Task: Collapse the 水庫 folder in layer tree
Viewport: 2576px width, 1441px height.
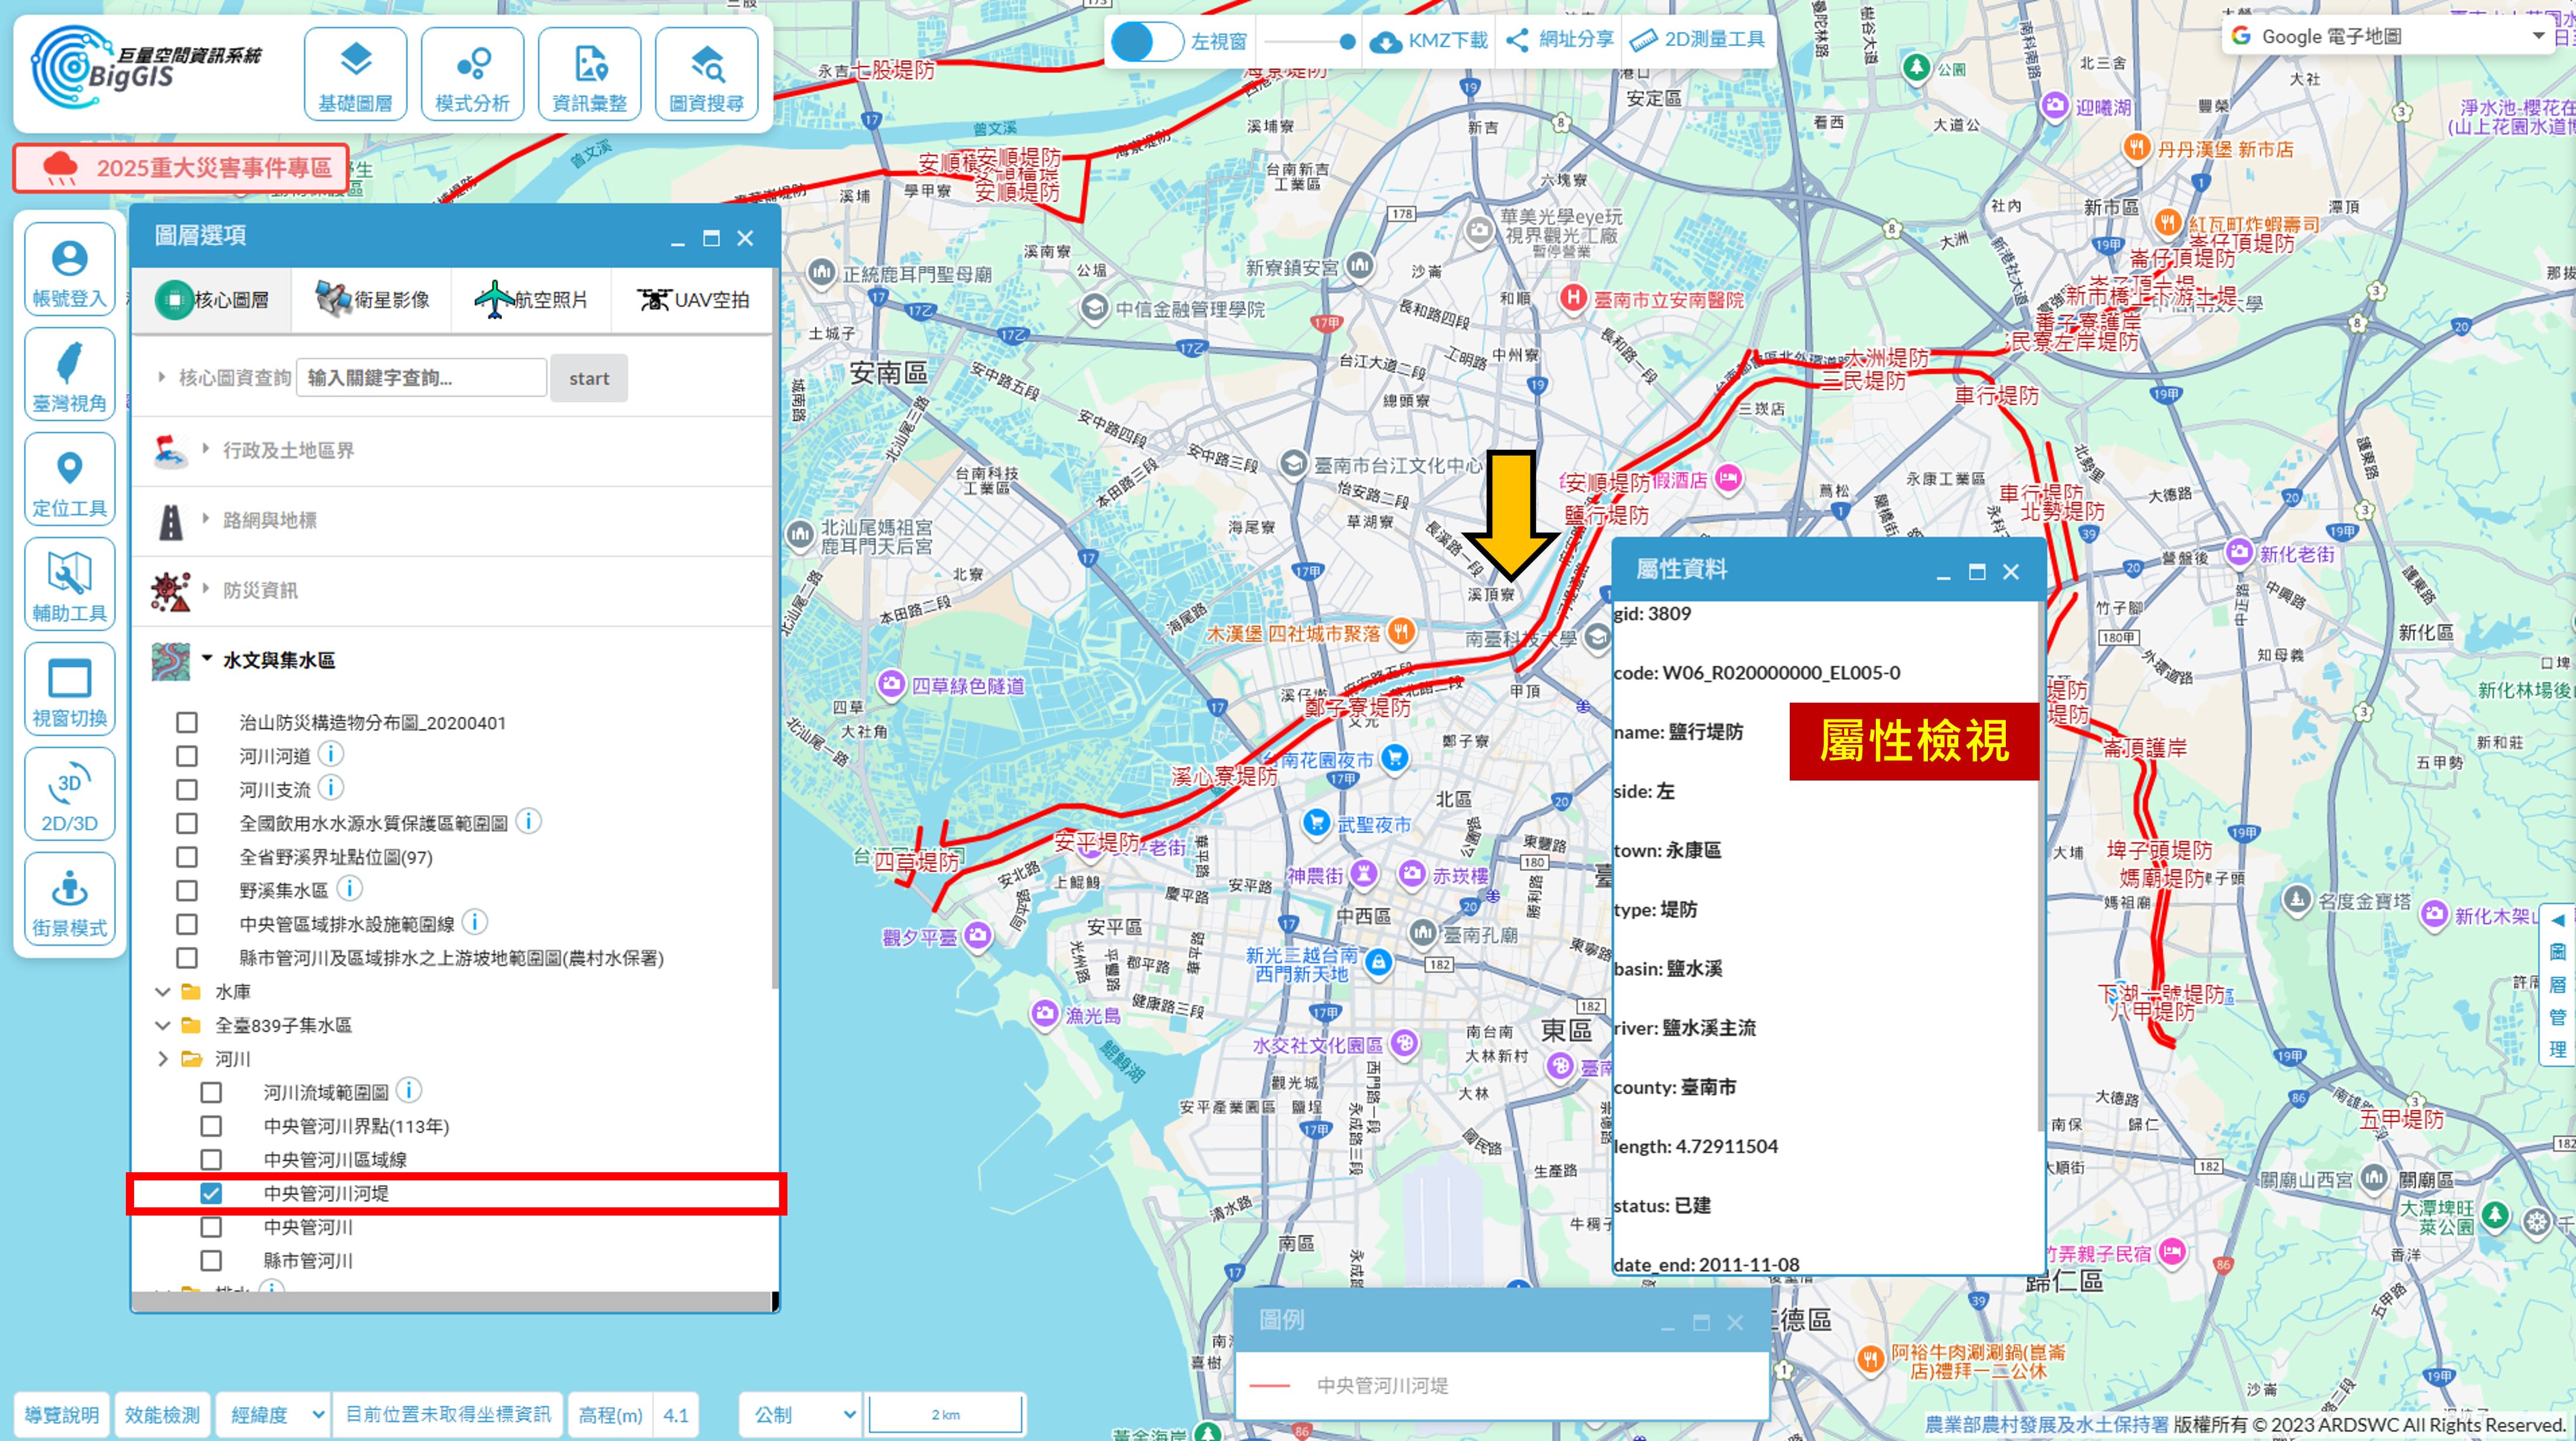Action: pos(163,992)
